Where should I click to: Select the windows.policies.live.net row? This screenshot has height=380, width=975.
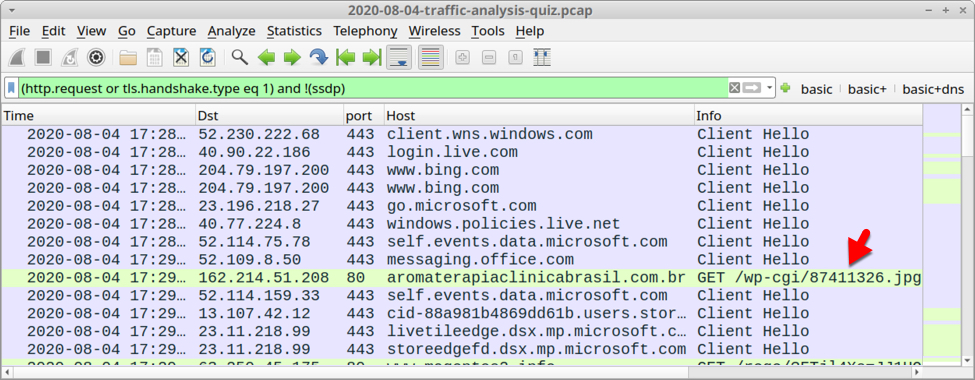coord(461,224)
